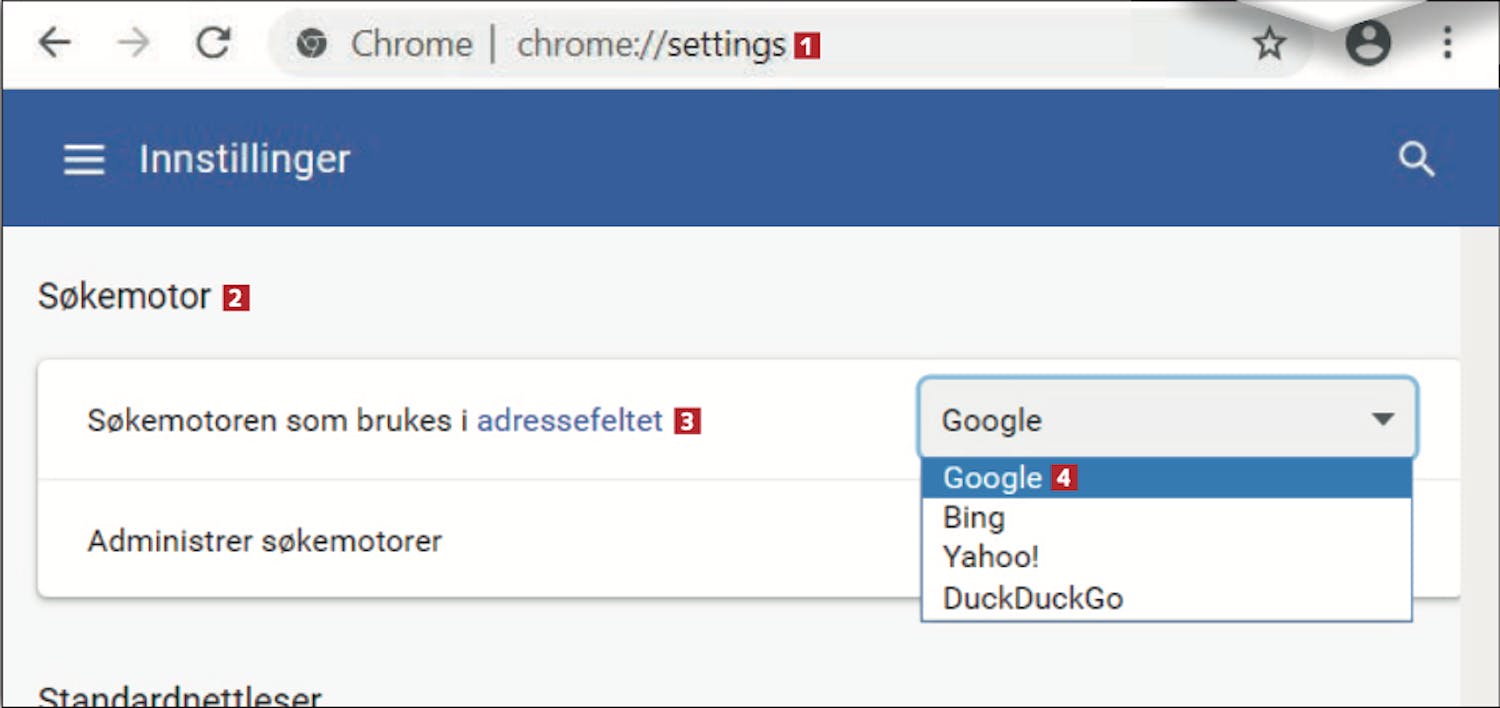Select DuckDuckGo from the dropdown
The height and width of the screenshot is (708, 1500).
pyautogui.click(x=1033, y=598)
